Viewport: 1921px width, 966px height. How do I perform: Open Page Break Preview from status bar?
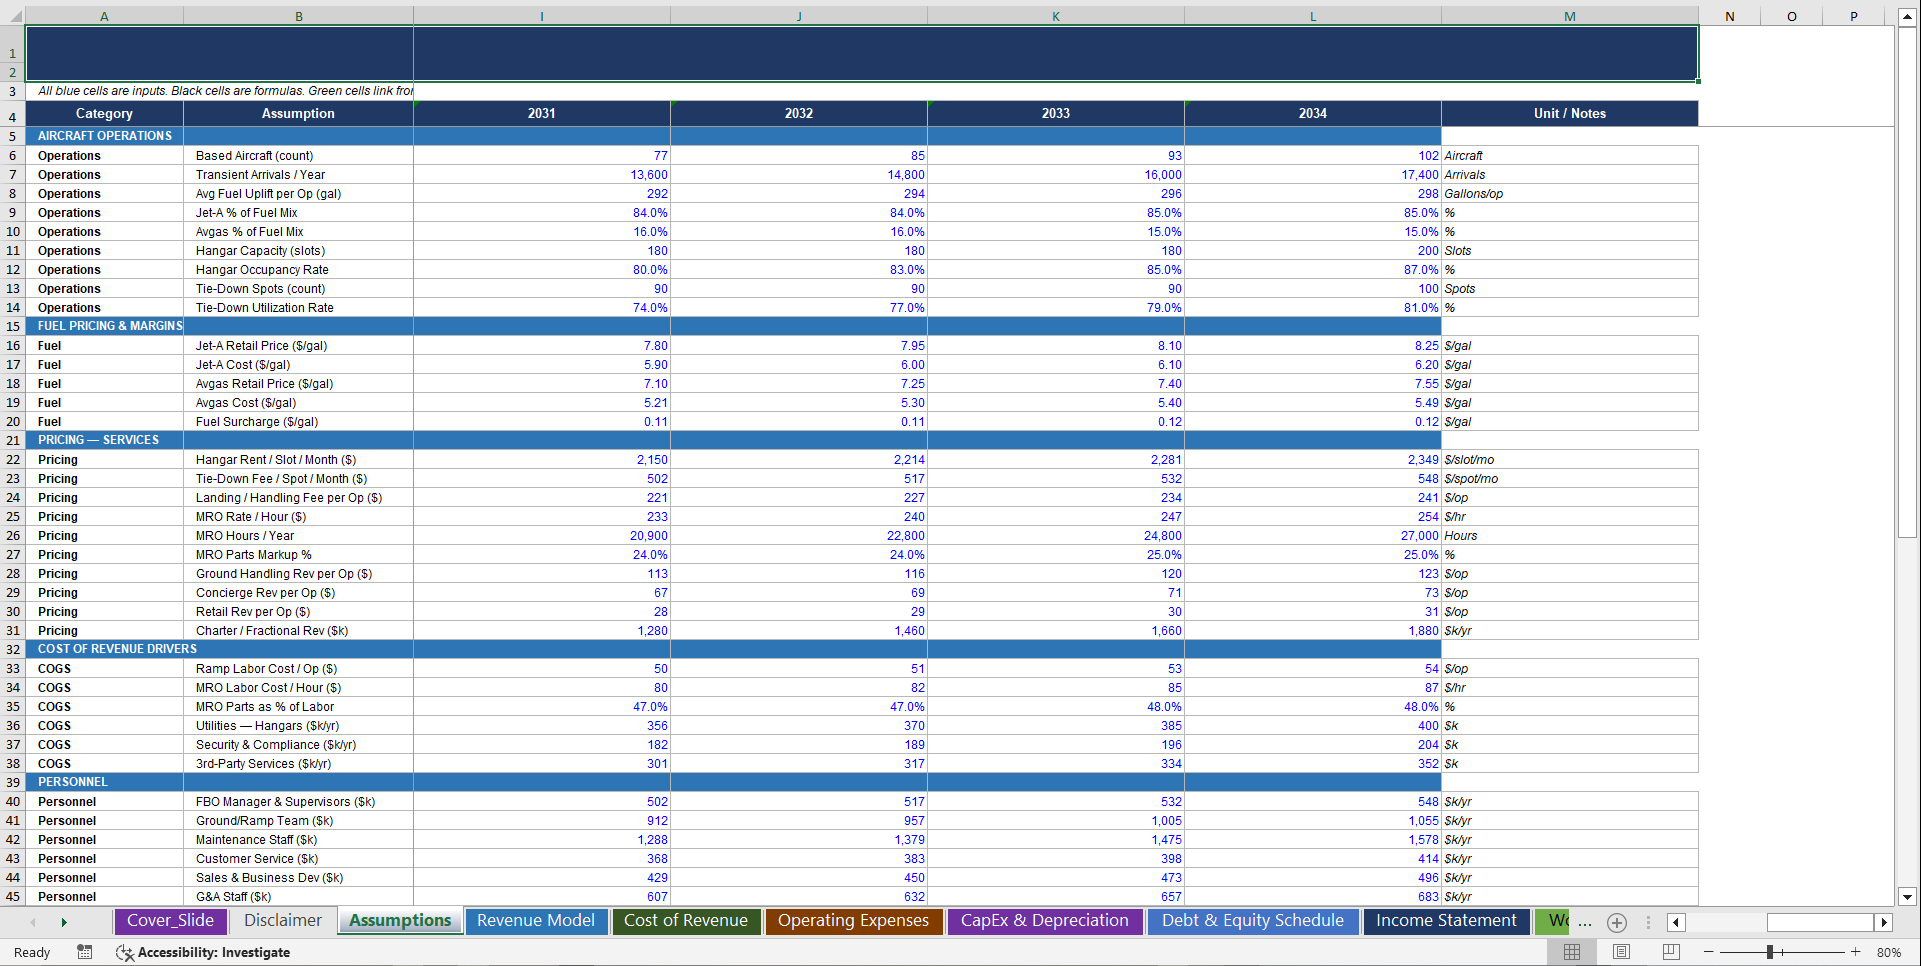pos(1669,952)
